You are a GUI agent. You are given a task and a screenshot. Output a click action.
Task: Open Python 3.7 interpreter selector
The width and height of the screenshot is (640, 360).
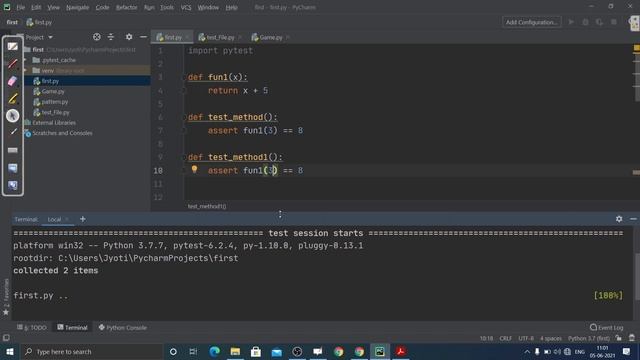589,338
